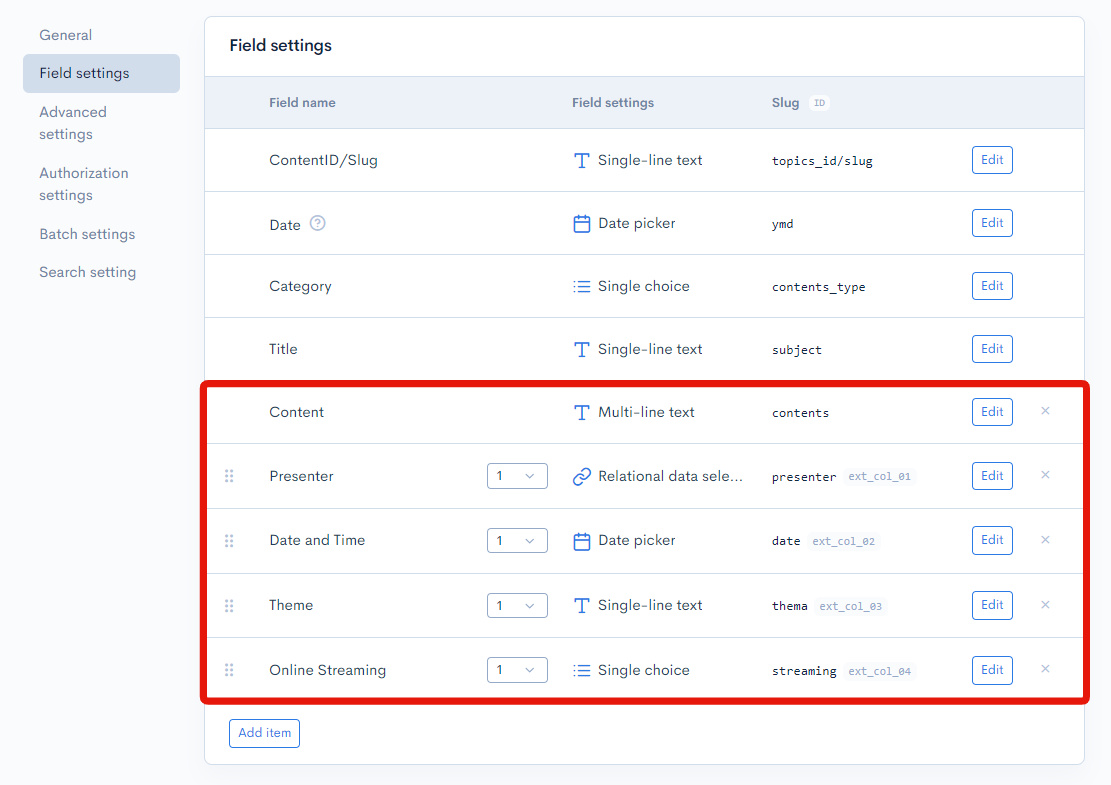Remove the Date and Time field
Viewport: 1111px width, 785px height.
coord(1045,540)
